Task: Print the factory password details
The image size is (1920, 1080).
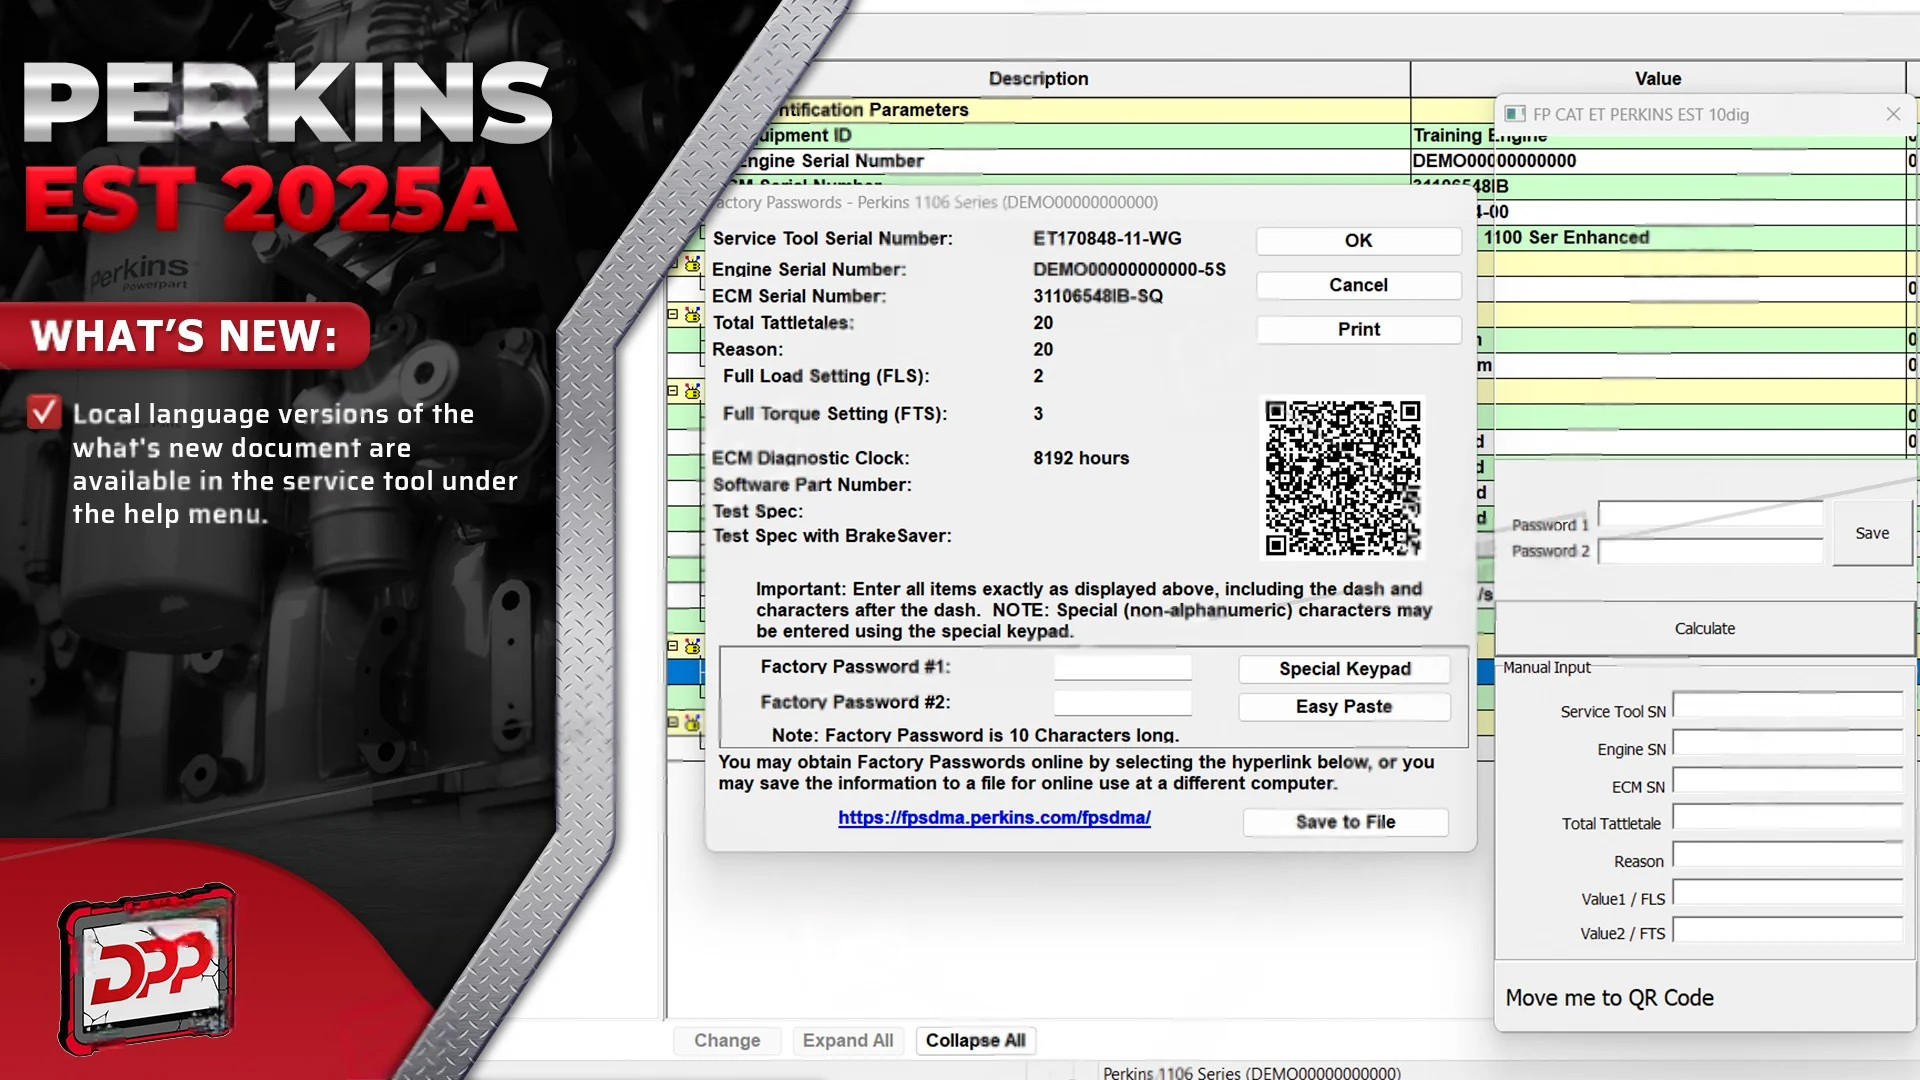Action: 1358,329
